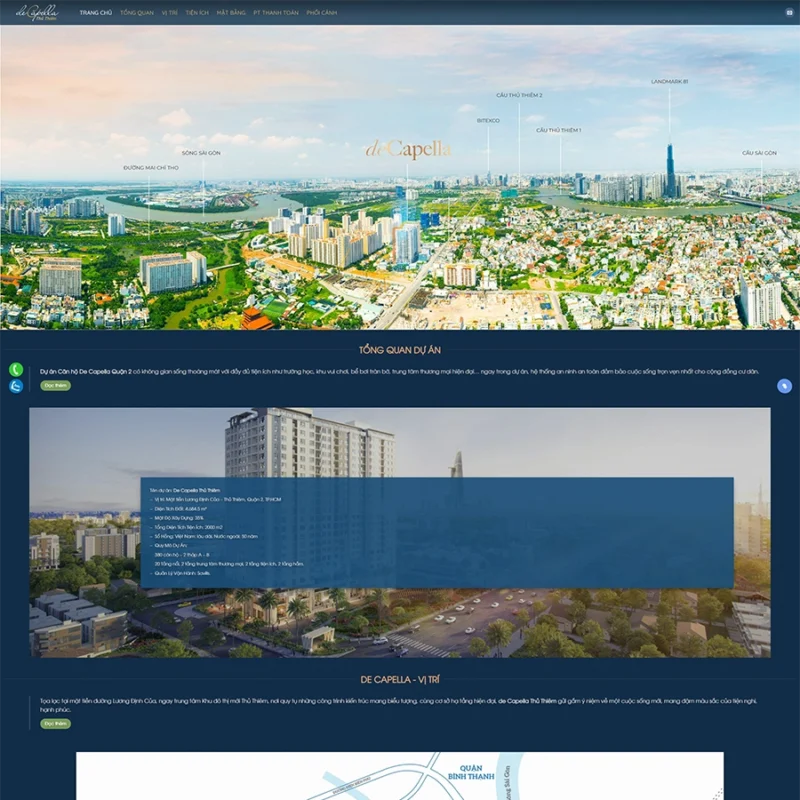Click 'Dự án Căn hộ De Capella Quận 2' text
The image size is (800, 800).
86,372
